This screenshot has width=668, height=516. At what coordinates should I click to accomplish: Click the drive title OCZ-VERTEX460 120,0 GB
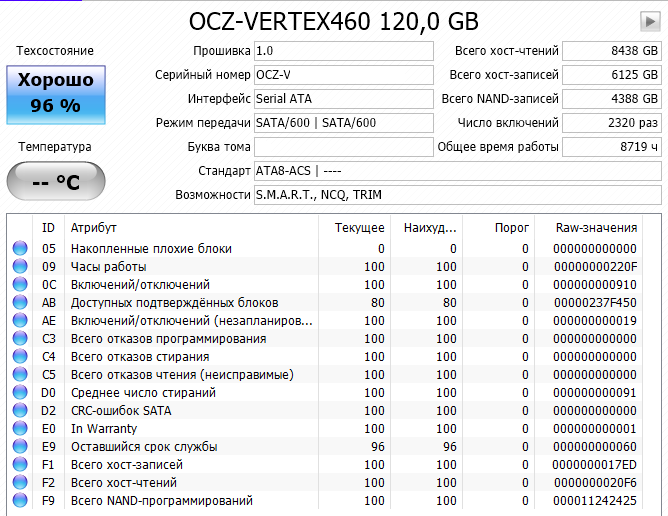334,21
